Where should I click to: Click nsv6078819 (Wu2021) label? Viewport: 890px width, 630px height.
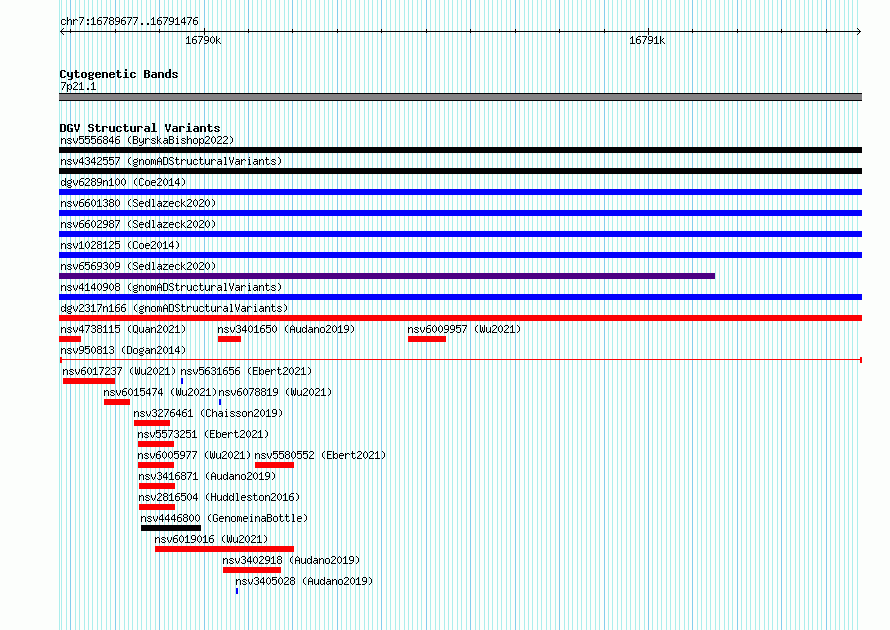click(275, 392)
